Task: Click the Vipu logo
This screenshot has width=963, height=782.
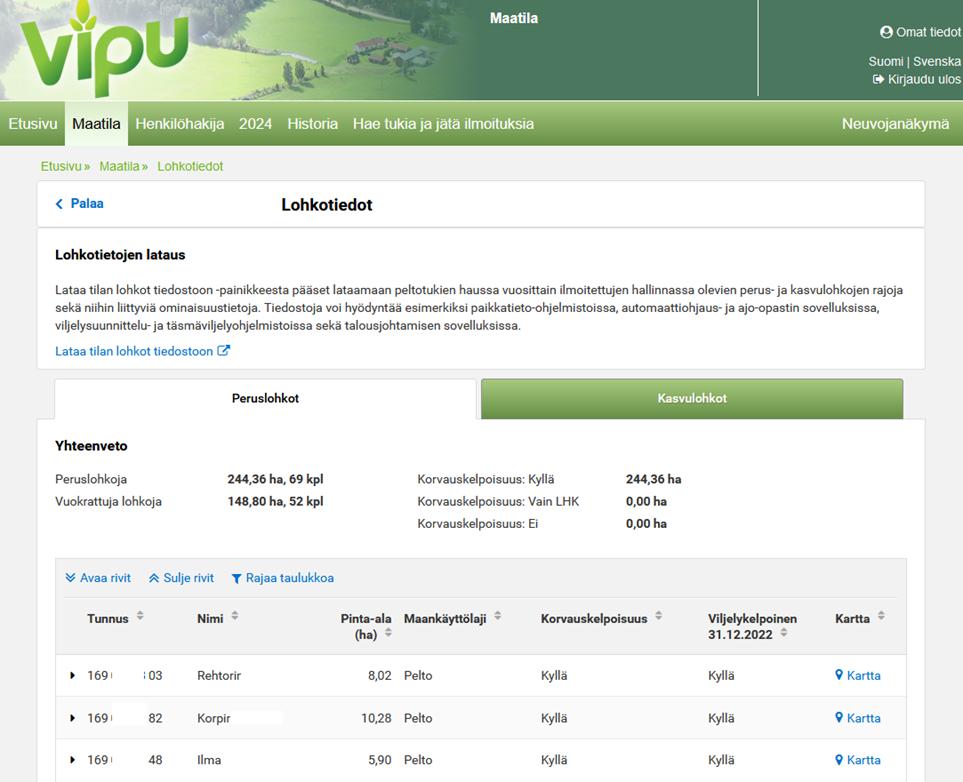Action: [x=103, y=50]
